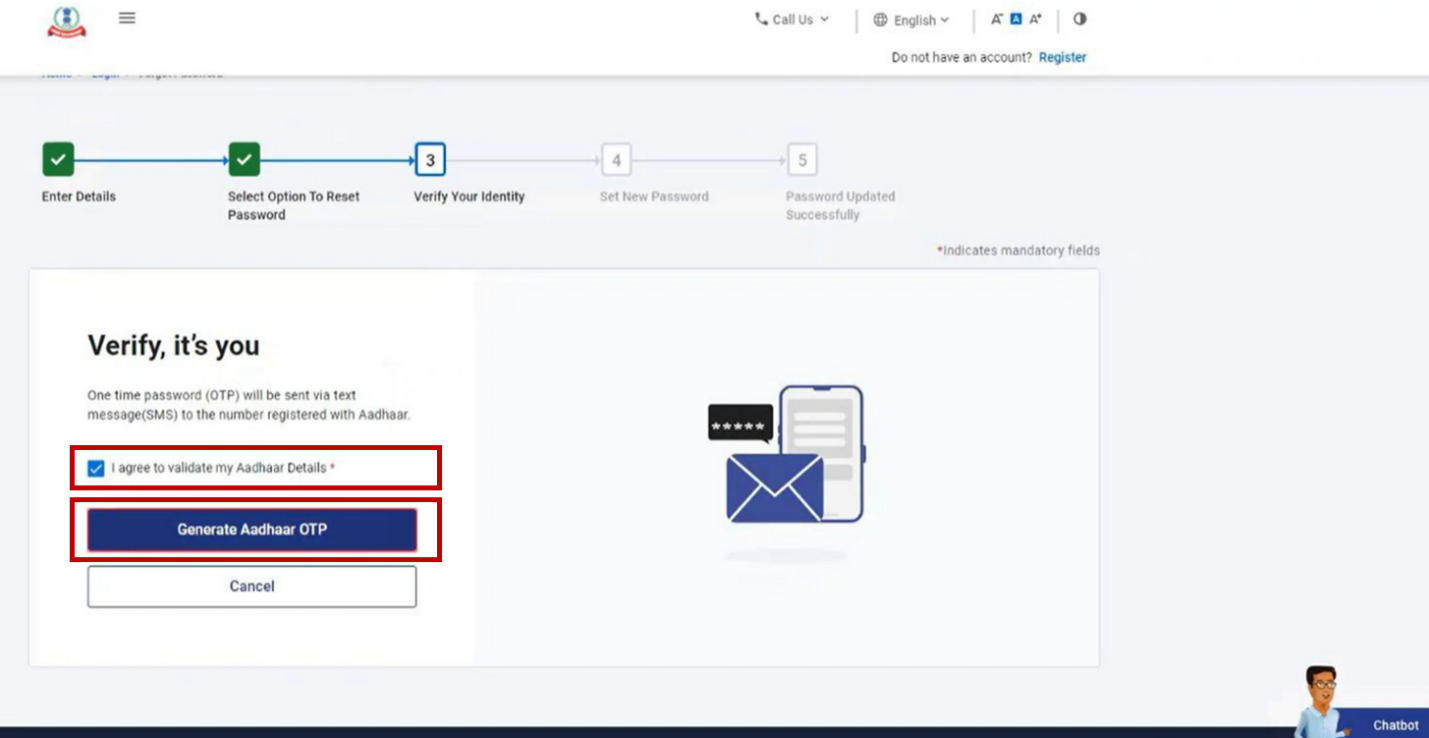Screen dimensions: 1429x738
Task: Open the Chatbot assistant
Action: pyautogui.click(x=1394, y=725)
